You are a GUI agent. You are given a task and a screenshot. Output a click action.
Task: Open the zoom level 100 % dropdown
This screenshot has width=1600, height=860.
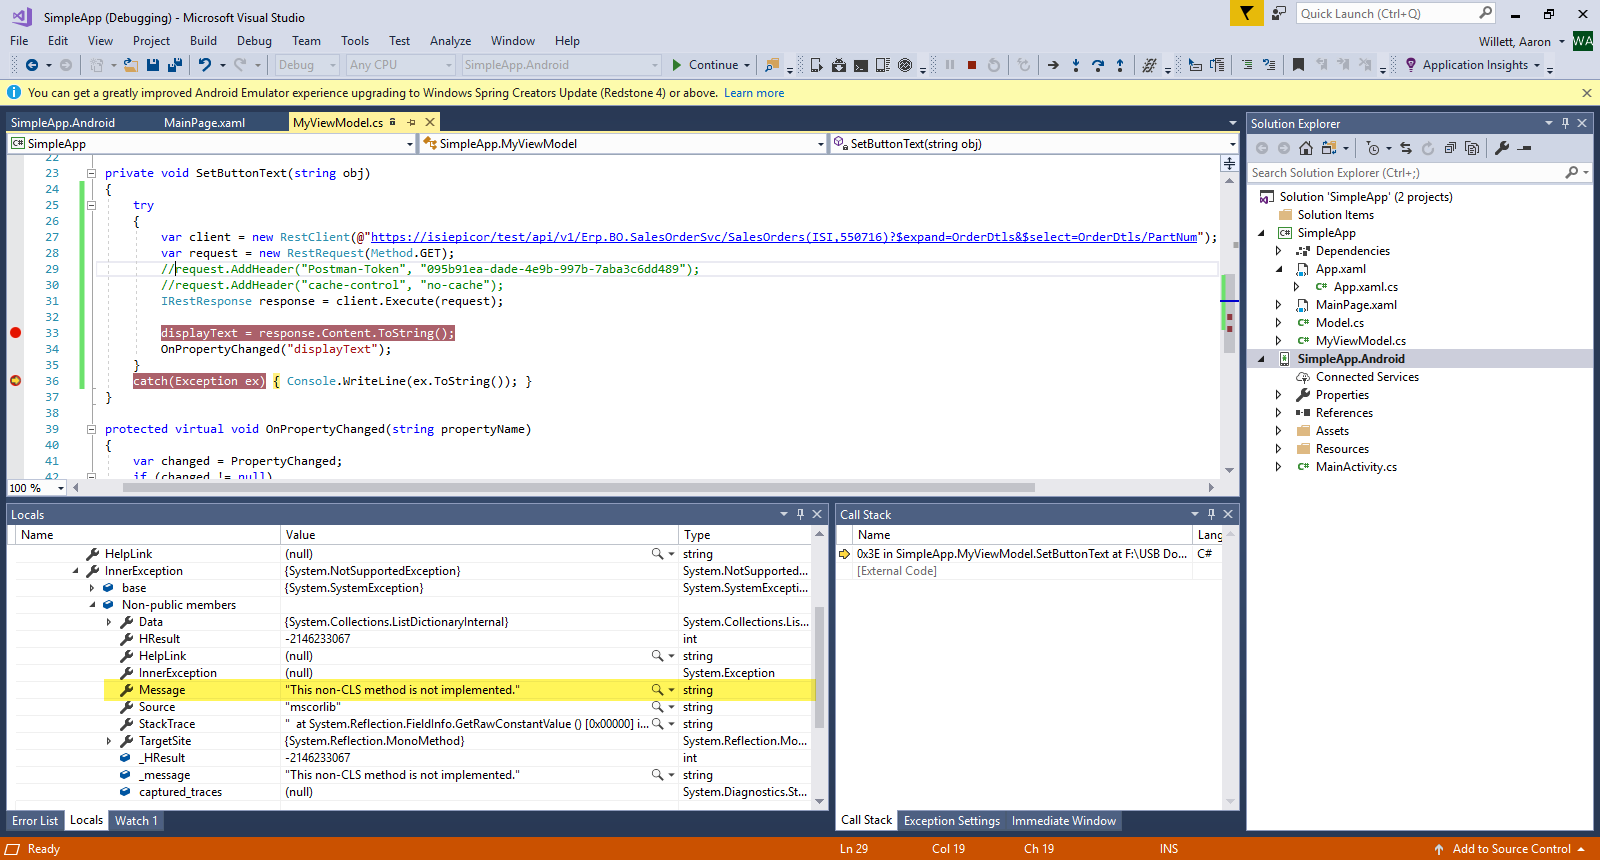[61, 488]
